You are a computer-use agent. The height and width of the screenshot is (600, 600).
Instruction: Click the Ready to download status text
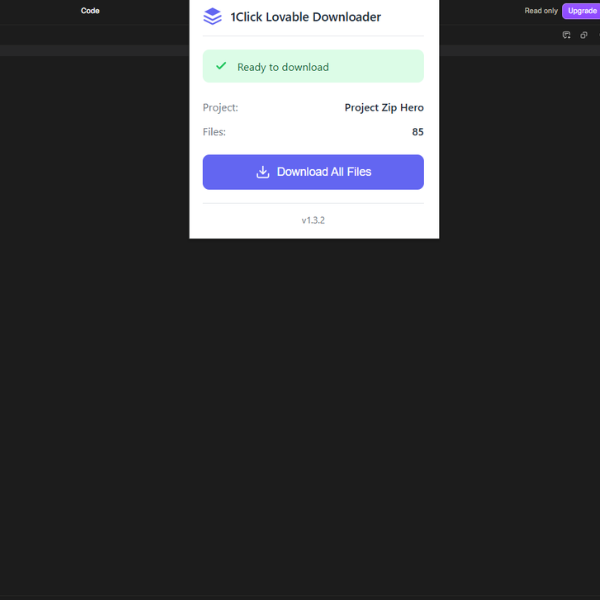coord(283,67)
